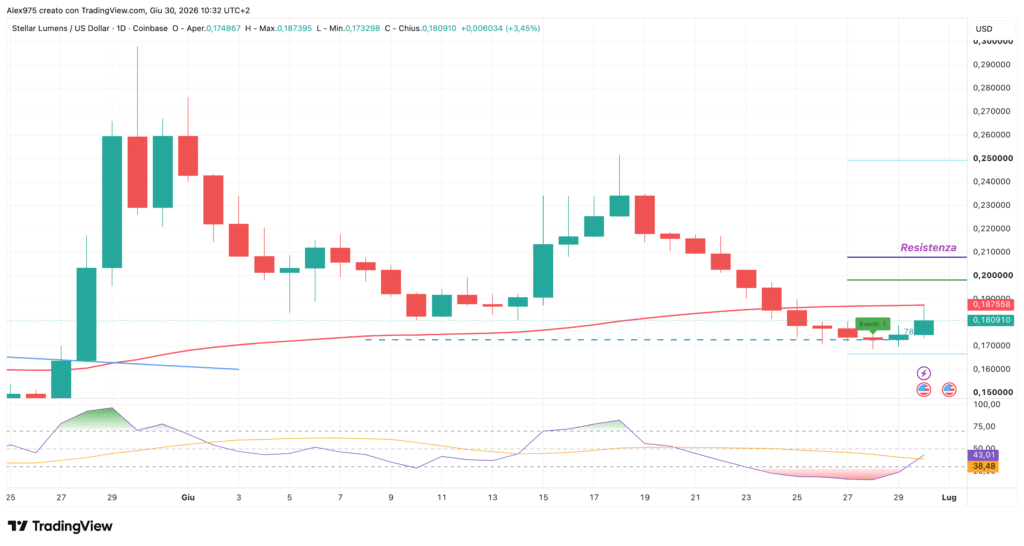
Task: Click the Chius.0,180910 close value
Action: [x=427, y=29]
